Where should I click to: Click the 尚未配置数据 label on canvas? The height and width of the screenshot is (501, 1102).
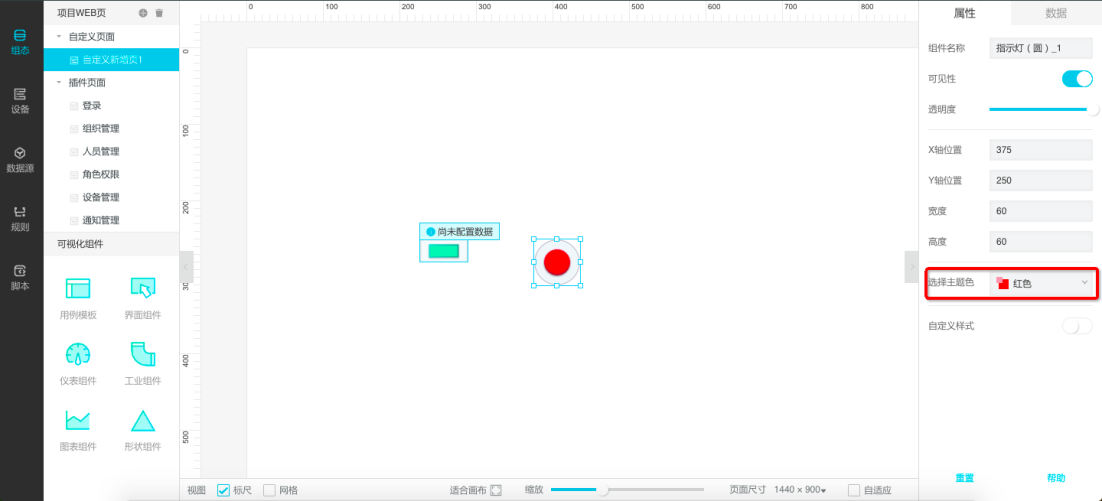pos(465,232)
